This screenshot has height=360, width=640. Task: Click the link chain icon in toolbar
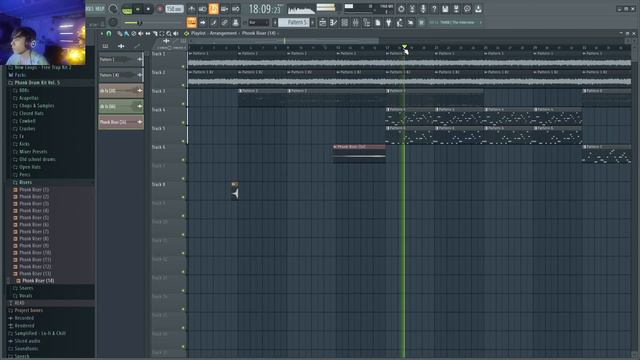point(224,22)
